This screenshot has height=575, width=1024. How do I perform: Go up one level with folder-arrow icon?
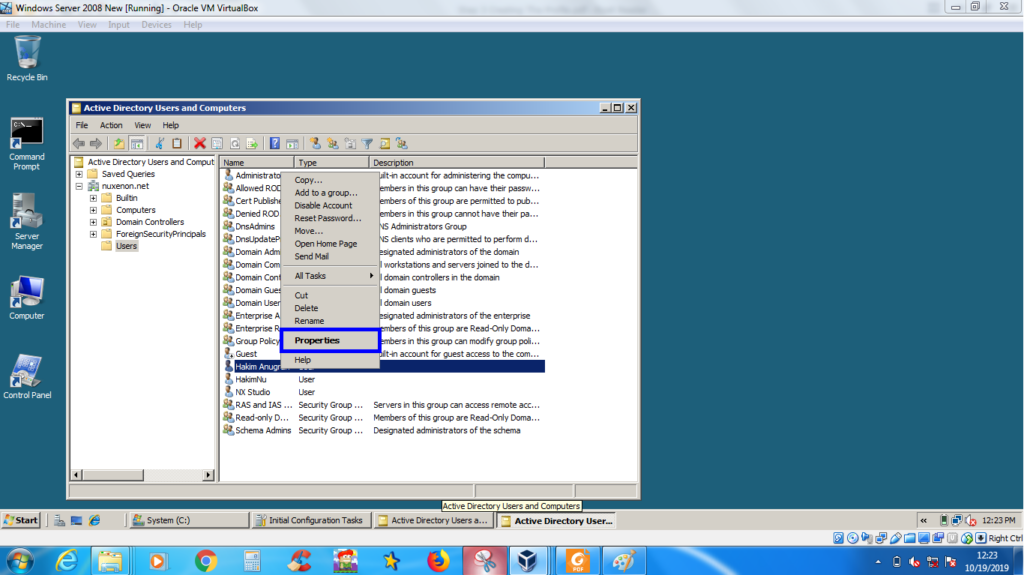(118, 143)
